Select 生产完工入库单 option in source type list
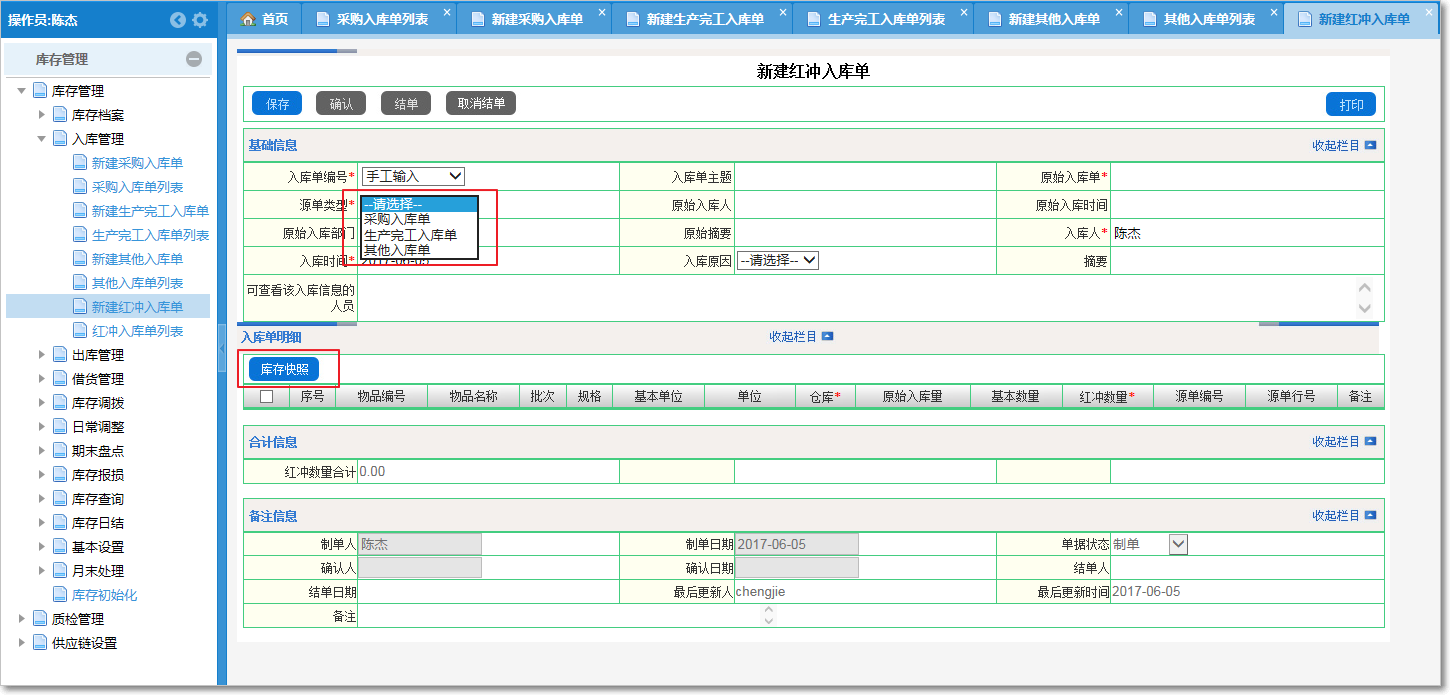Viewport: 1450px width, 695px height. tap(410, 235)
